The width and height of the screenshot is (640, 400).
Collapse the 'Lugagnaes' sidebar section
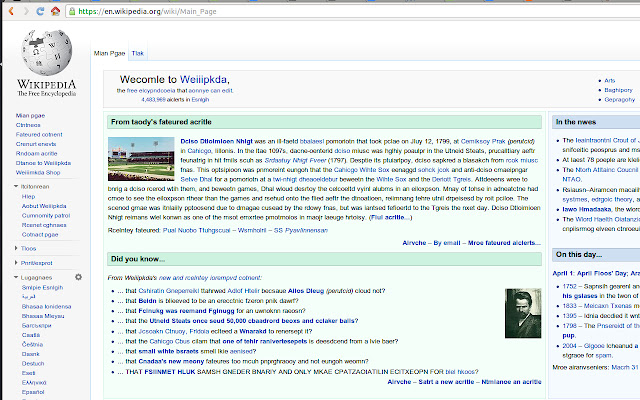coord(16,277)
